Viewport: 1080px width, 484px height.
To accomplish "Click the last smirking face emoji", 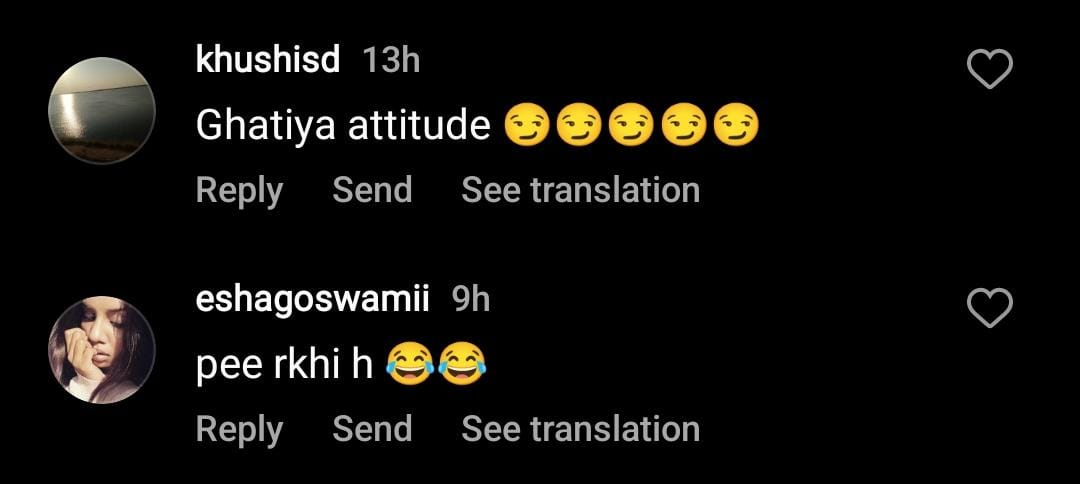I will click(738, 126).
